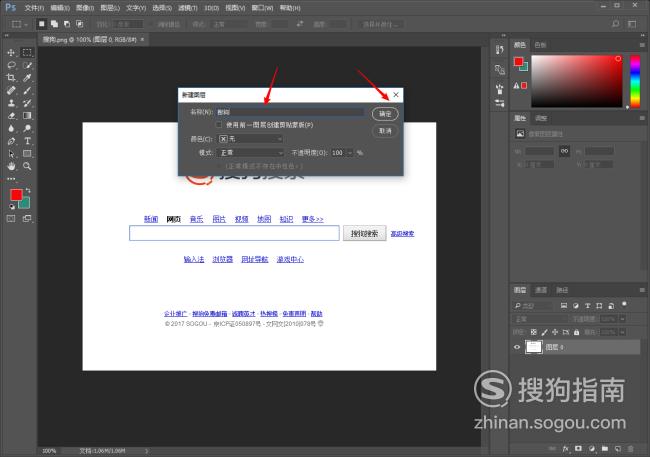Click the 名称 layer name field

[290, 112]
